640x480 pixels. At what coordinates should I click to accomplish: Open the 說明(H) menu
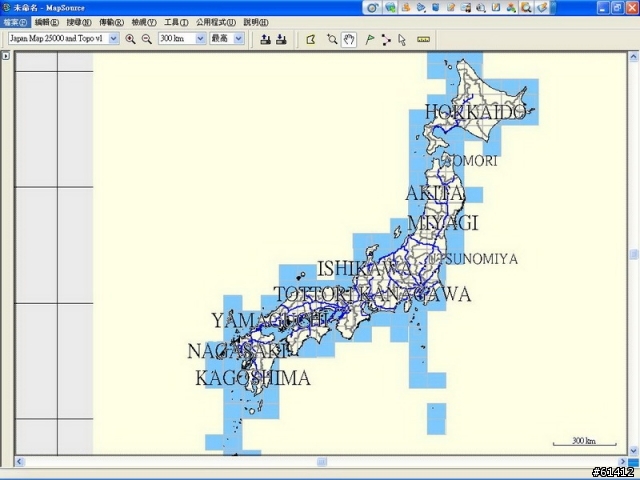pos(256,22)
